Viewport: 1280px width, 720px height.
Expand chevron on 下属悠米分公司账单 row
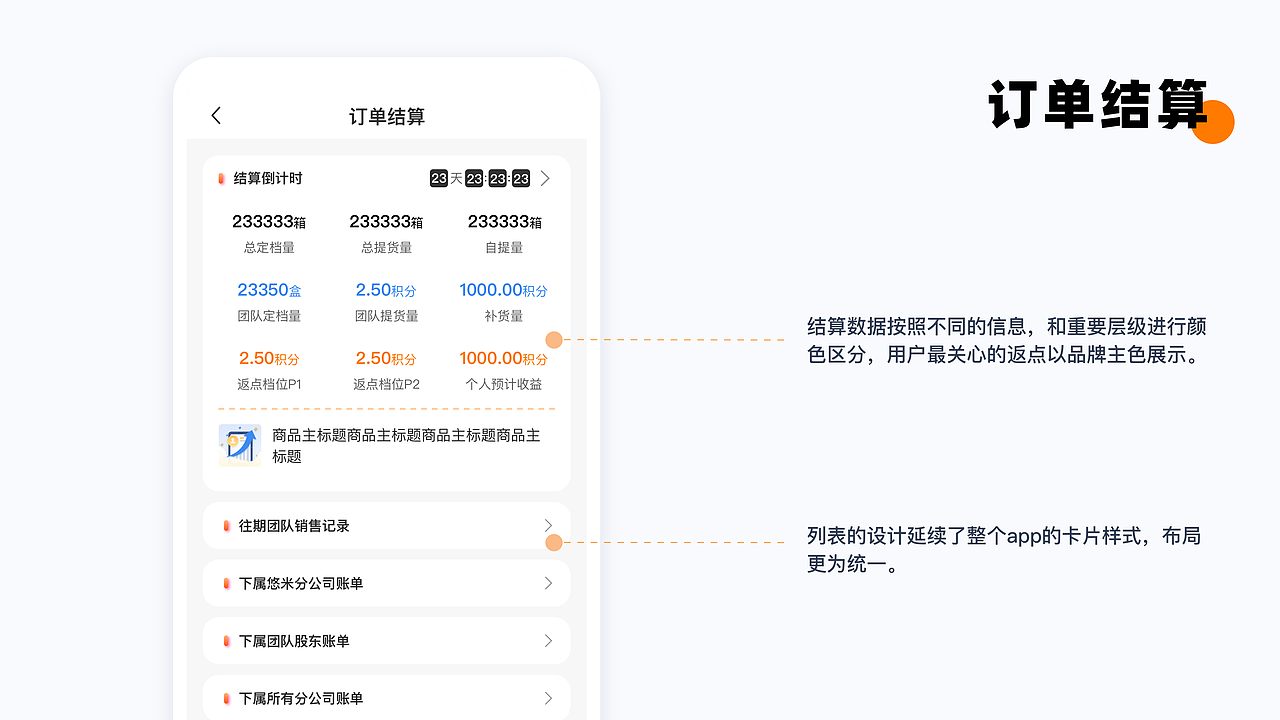[x=548, y=583]
